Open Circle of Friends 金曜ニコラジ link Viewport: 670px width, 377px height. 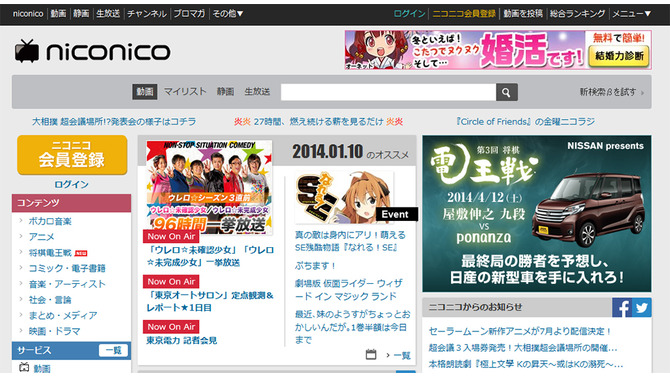(525, 122)
